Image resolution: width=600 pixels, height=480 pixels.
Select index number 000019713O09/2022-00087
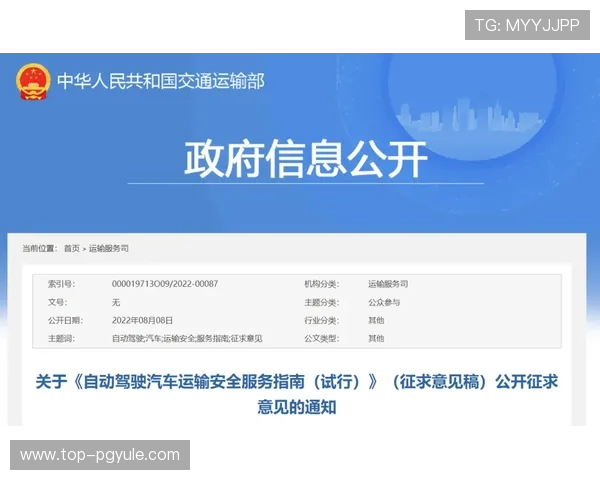click(165, 284)
